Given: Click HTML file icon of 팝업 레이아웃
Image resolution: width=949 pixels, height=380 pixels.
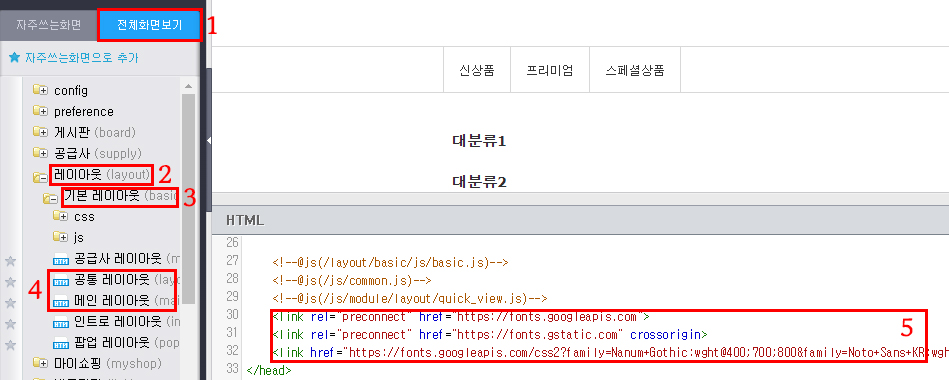Looking at the screenshot, I should [61, 344].
